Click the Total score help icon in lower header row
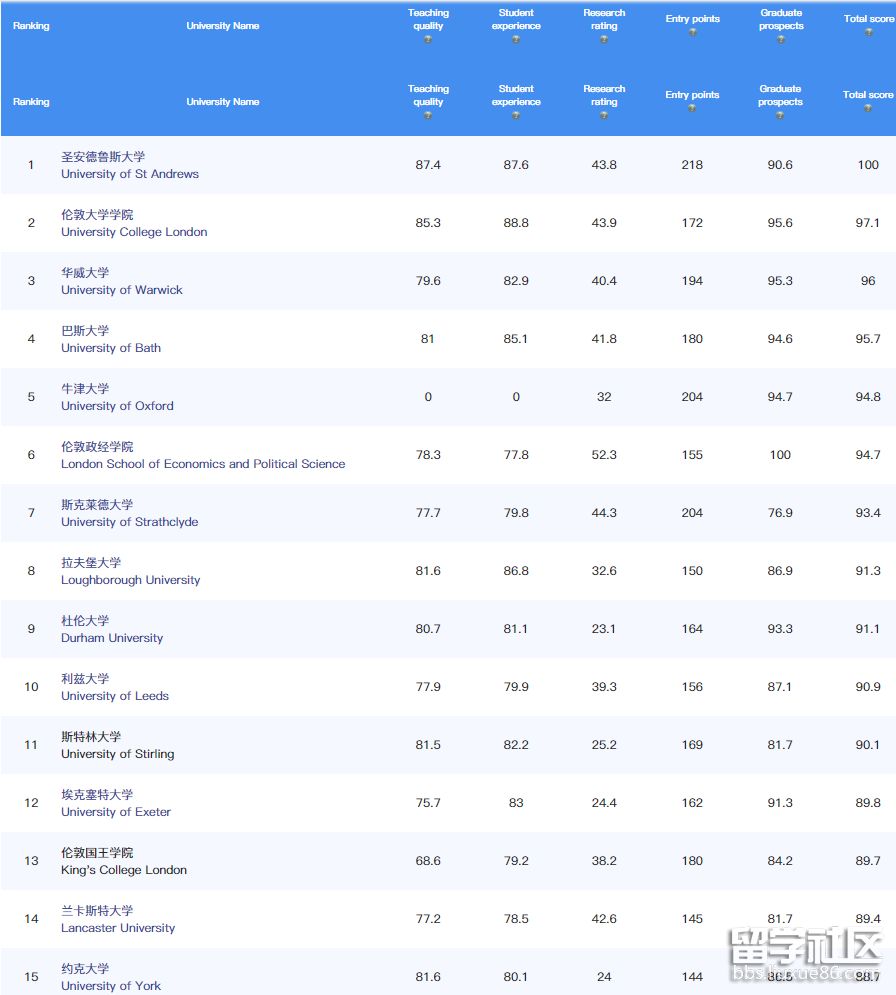The width and height of the screenshot is (896, 995). click(868, 108)
